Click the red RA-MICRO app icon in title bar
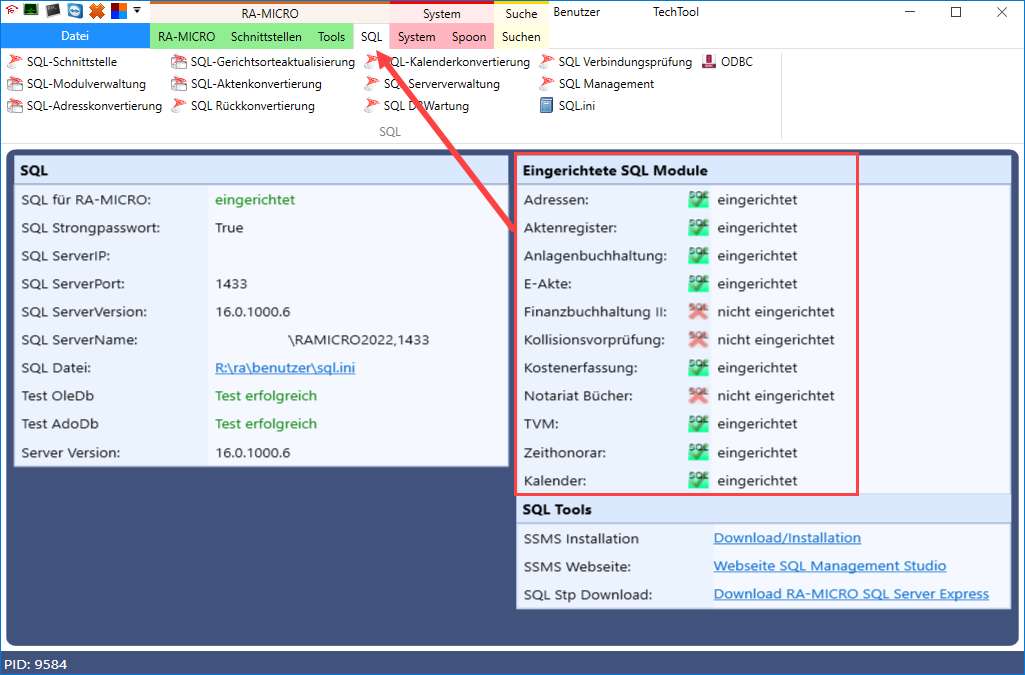Viewport: 1025px width, 675px height. [11, 9]
